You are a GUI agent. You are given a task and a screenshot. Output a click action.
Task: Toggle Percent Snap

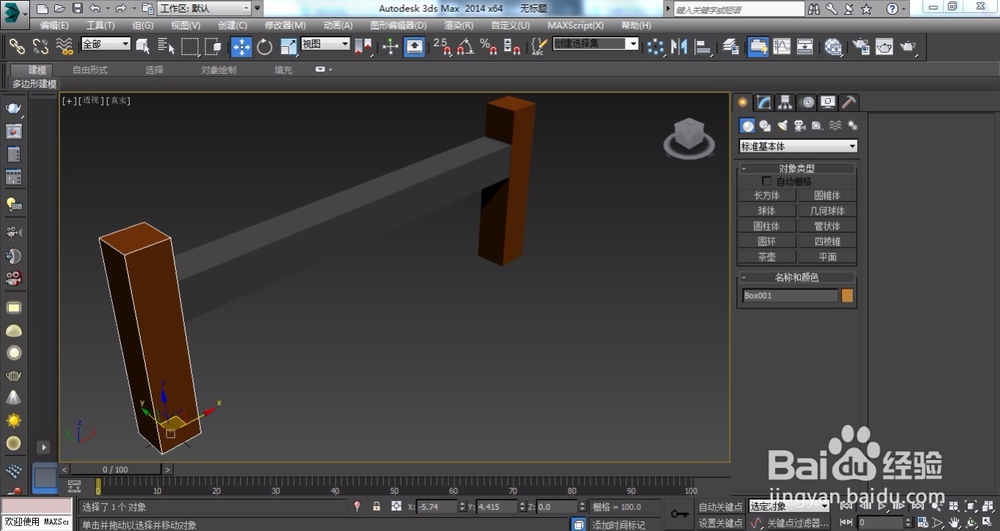(489, 46)
